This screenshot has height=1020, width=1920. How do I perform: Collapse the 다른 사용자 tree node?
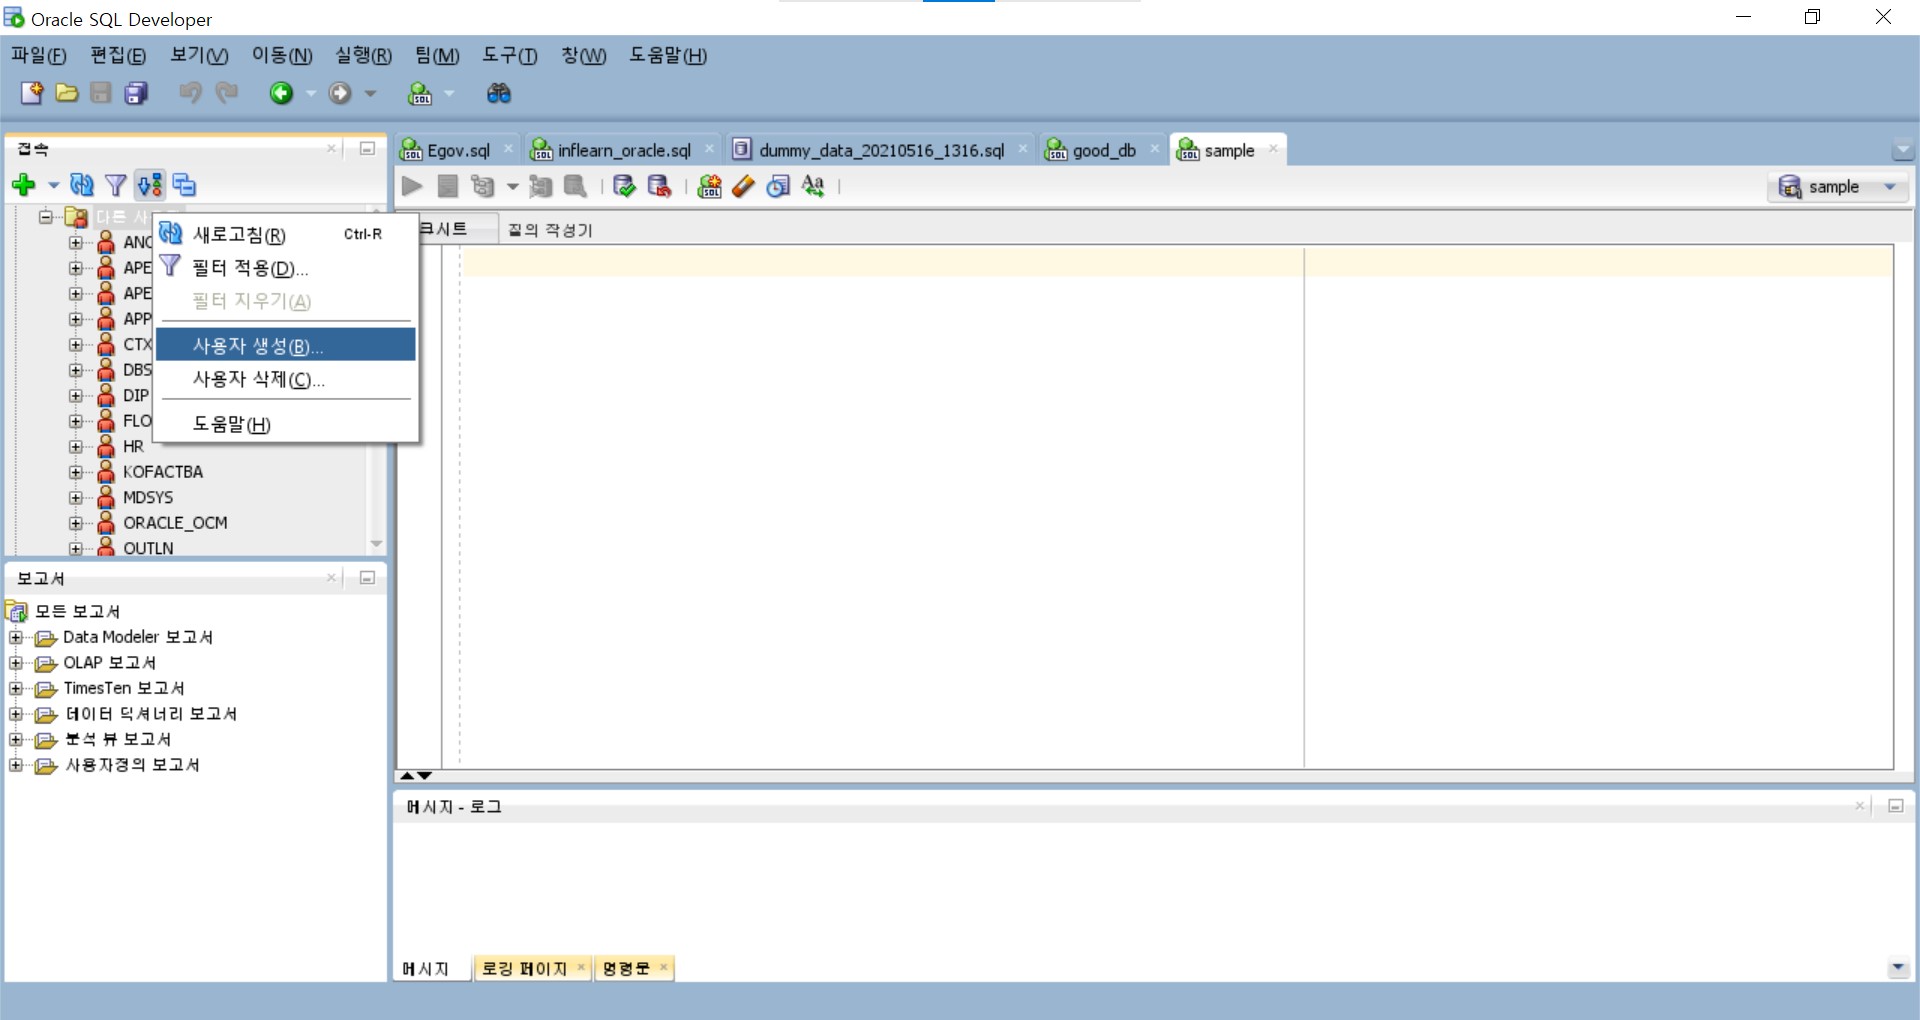point(46,216)
